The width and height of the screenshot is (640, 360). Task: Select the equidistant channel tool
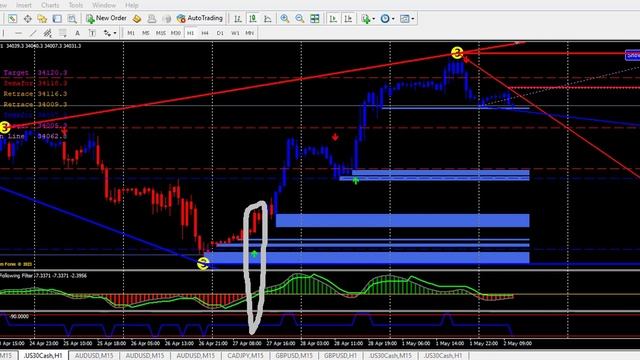[x=48, y=33]
